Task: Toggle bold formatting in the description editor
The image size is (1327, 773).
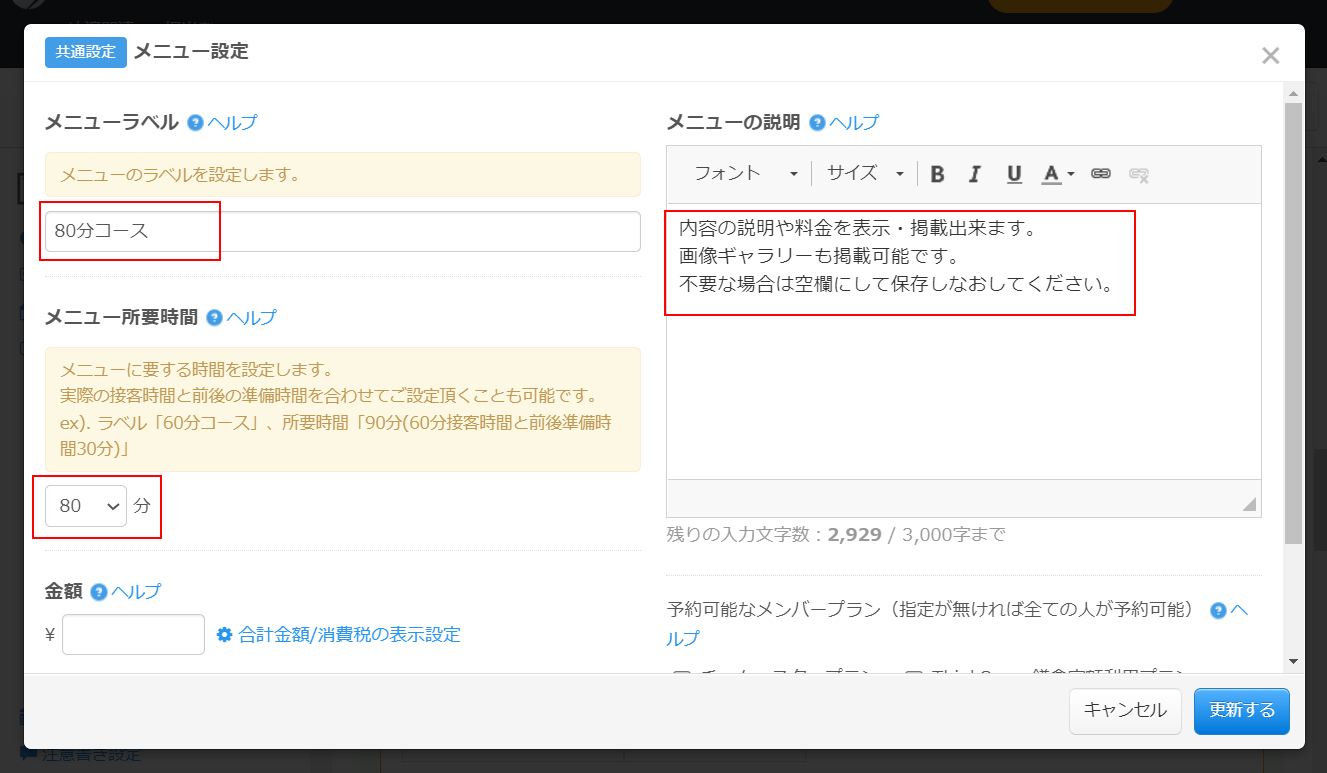Action: [x=937, y=174]
